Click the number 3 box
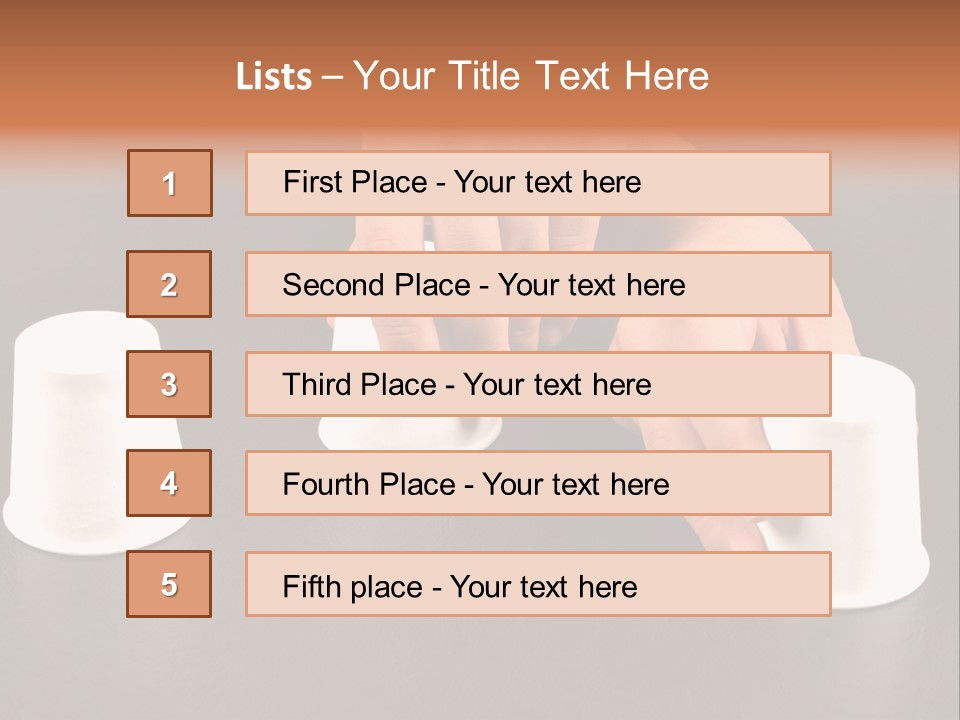This screenshot has width=960, height=720. pyautogui.click(x=169, y=384)
